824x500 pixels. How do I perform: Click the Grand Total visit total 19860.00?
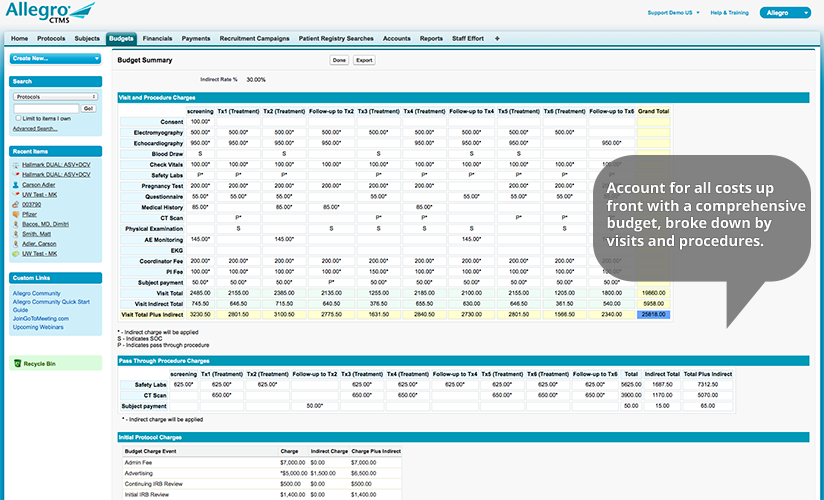tap(654, 293)
